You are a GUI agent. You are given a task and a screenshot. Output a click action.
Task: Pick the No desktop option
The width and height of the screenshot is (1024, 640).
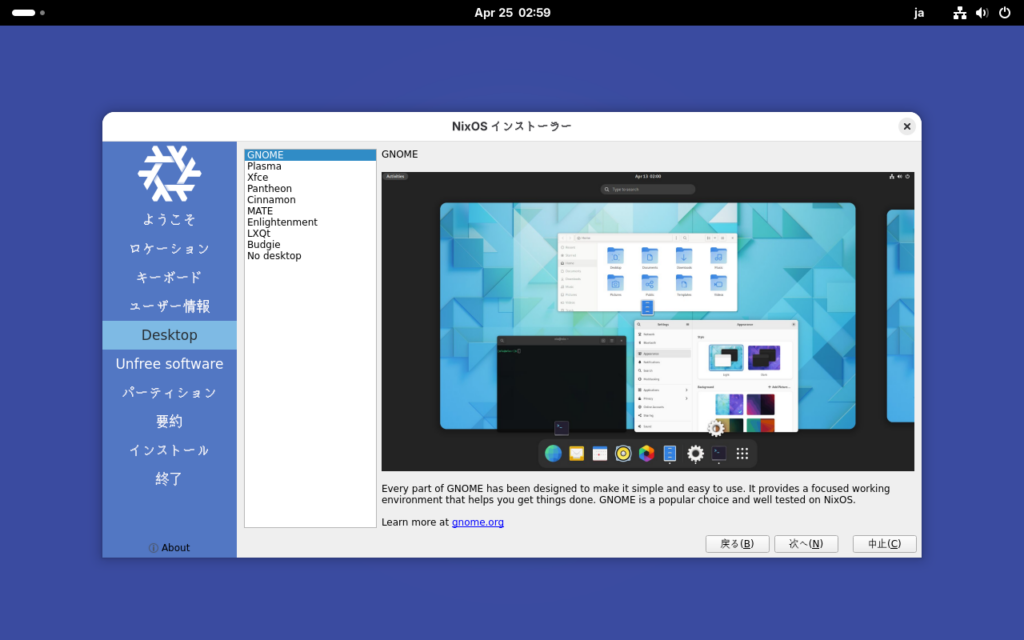pos(274,256)
